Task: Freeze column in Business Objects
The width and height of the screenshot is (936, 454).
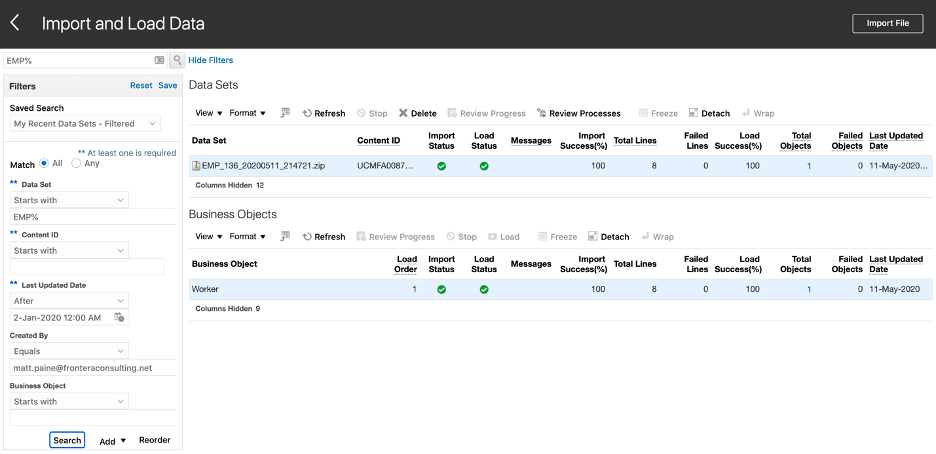Action: point(558,237)
